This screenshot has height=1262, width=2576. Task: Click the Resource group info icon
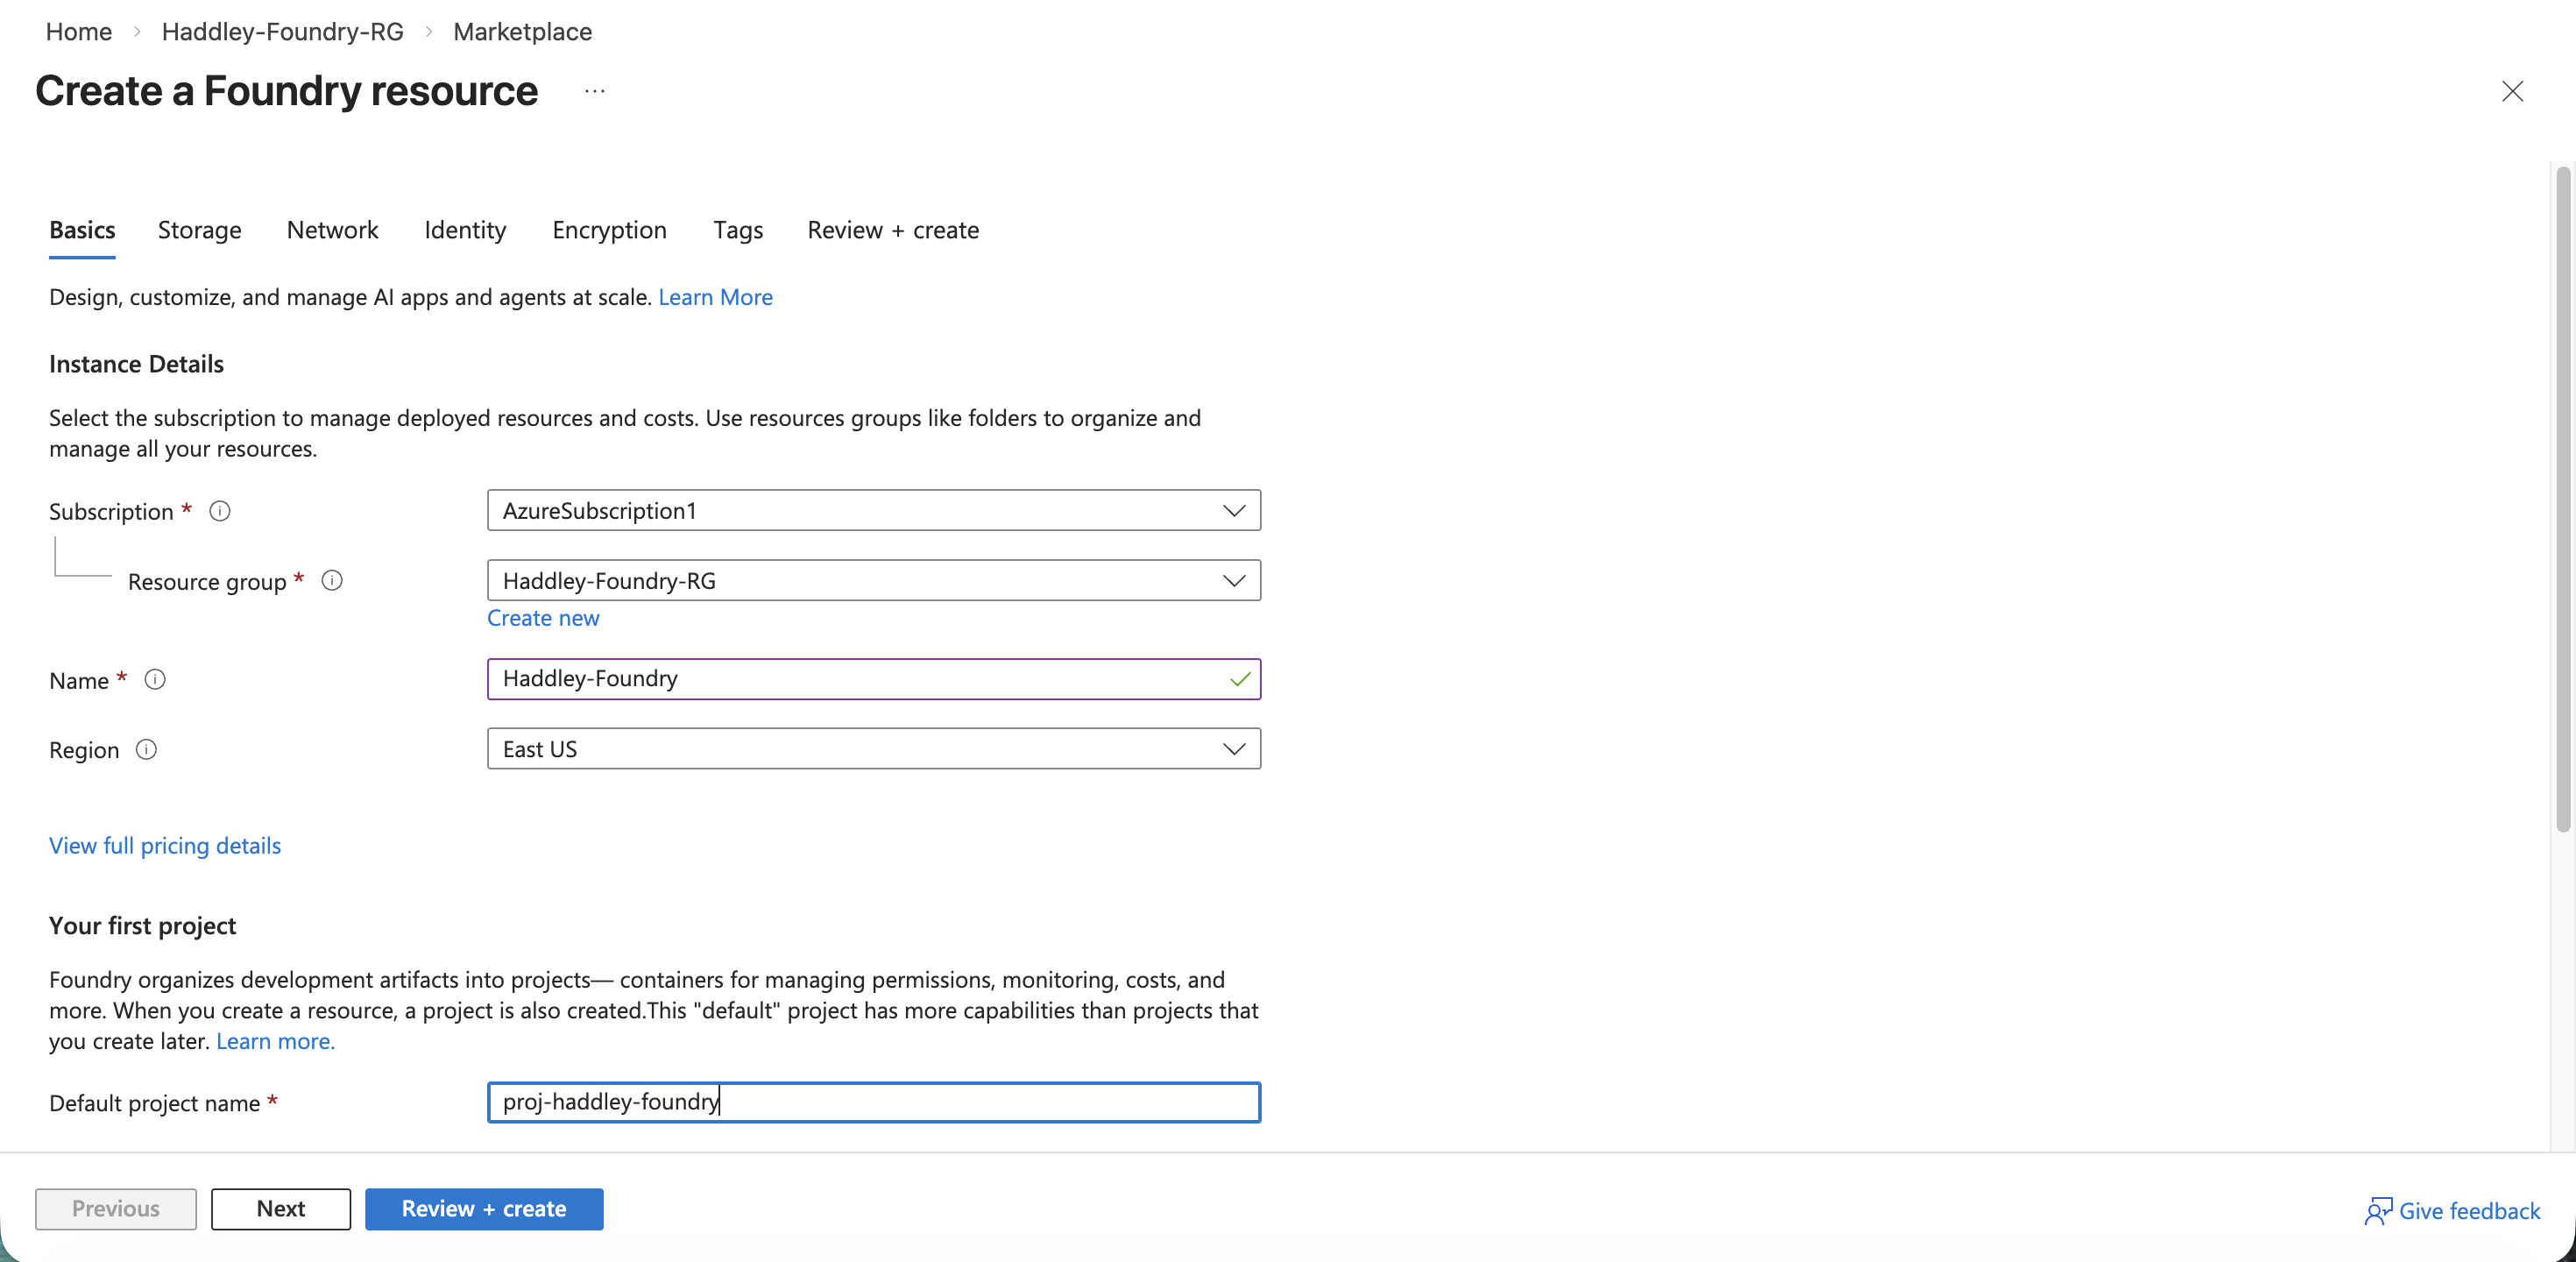[332, 580]
